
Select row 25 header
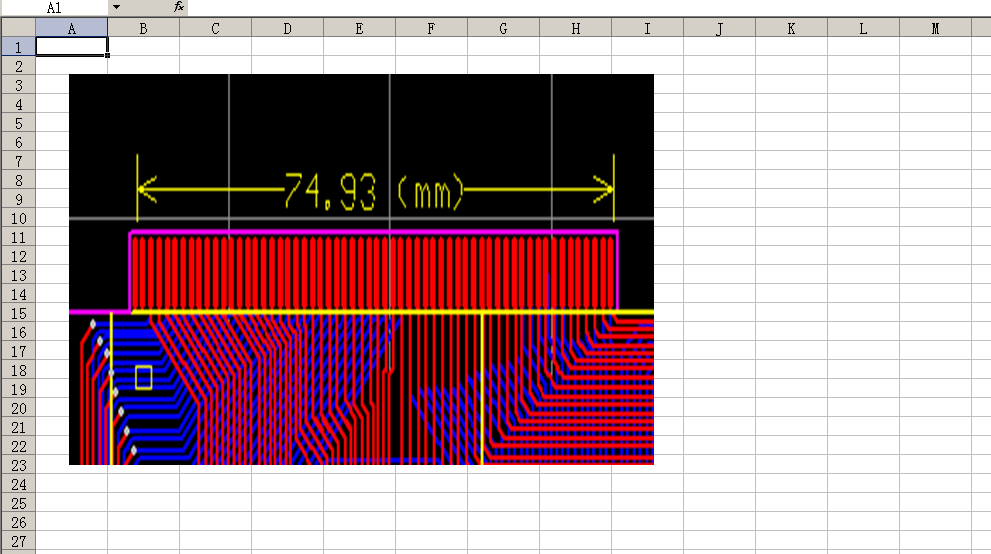(x=18, y=503)
